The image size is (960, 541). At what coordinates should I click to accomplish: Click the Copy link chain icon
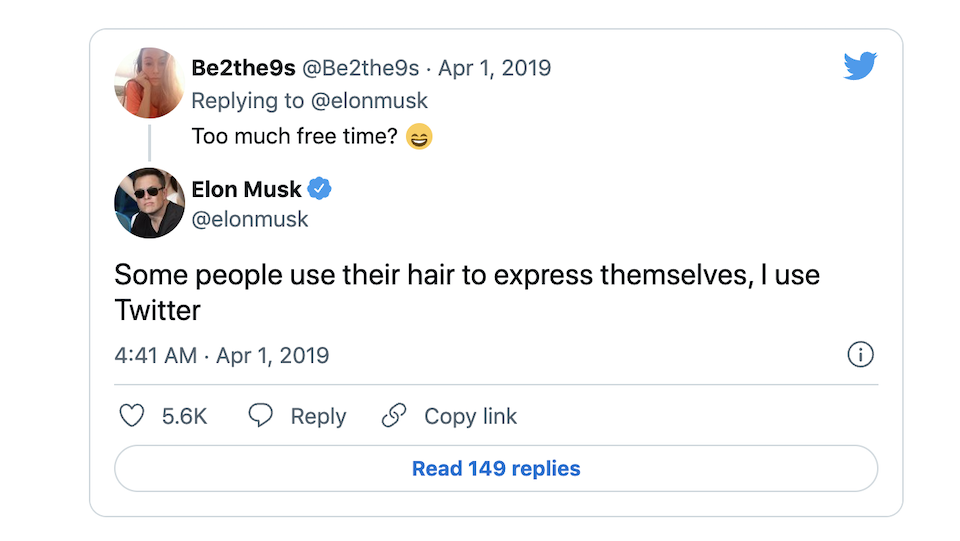coord(394,416)
